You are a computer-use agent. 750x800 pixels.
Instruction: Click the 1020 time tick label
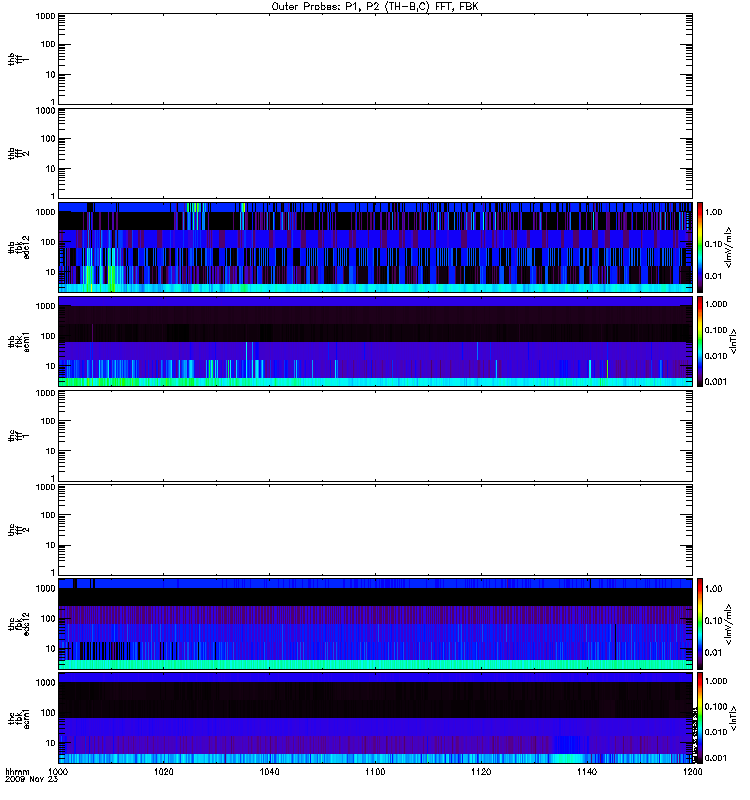[164, 772]
